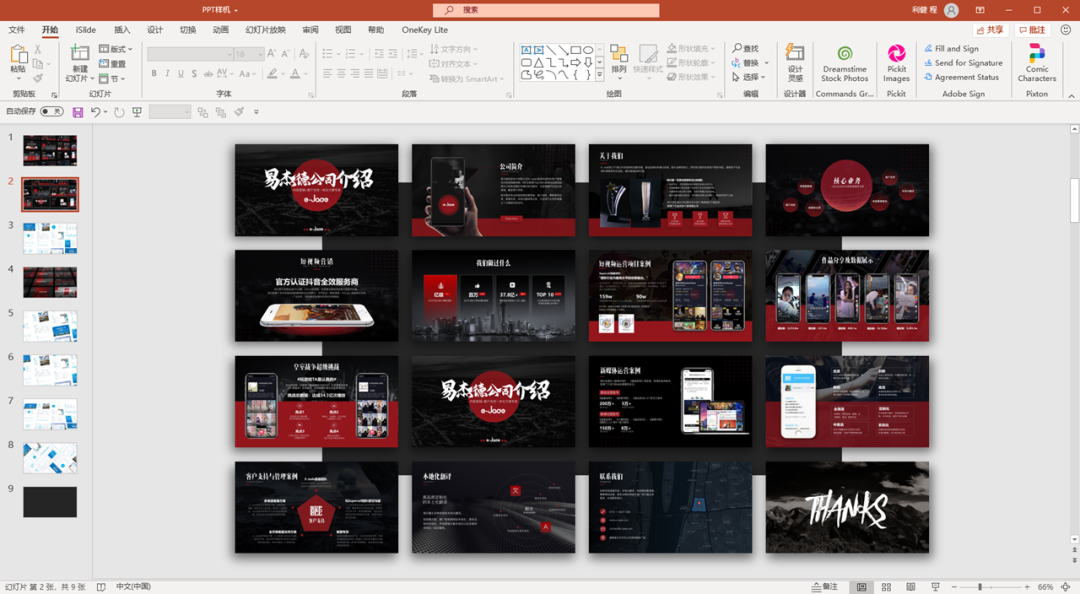Center-align paragraph text
1080x594 pixels.
[341, 73]
